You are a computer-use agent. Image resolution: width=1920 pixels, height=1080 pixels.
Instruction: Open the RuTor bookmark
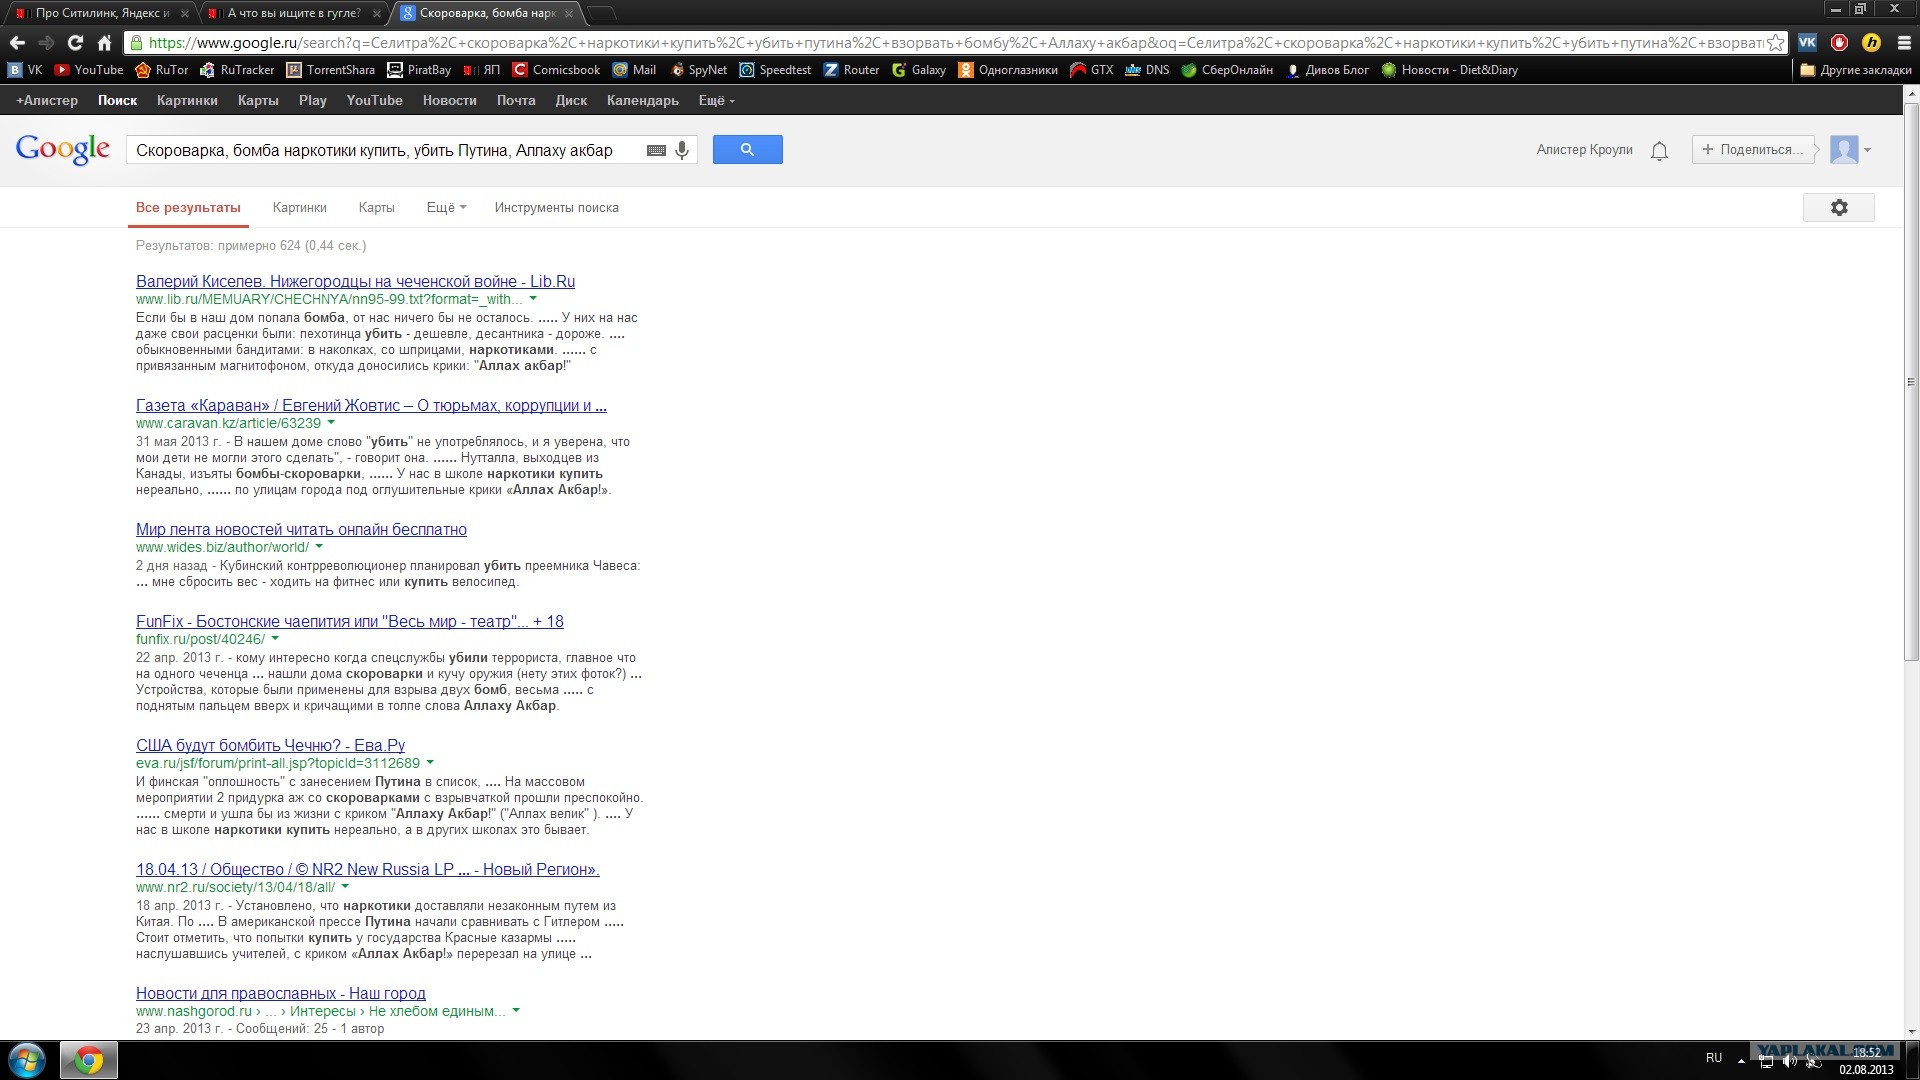[x=162, y=70]
